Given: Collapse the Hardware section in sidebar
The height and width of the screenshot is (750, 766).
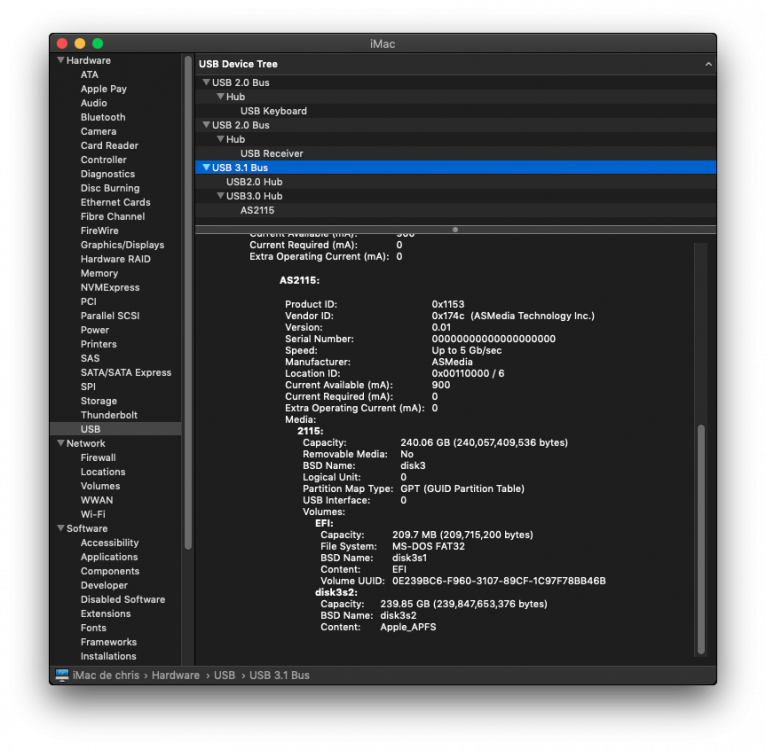Looking at the screenshot, I should click(61, 60).
